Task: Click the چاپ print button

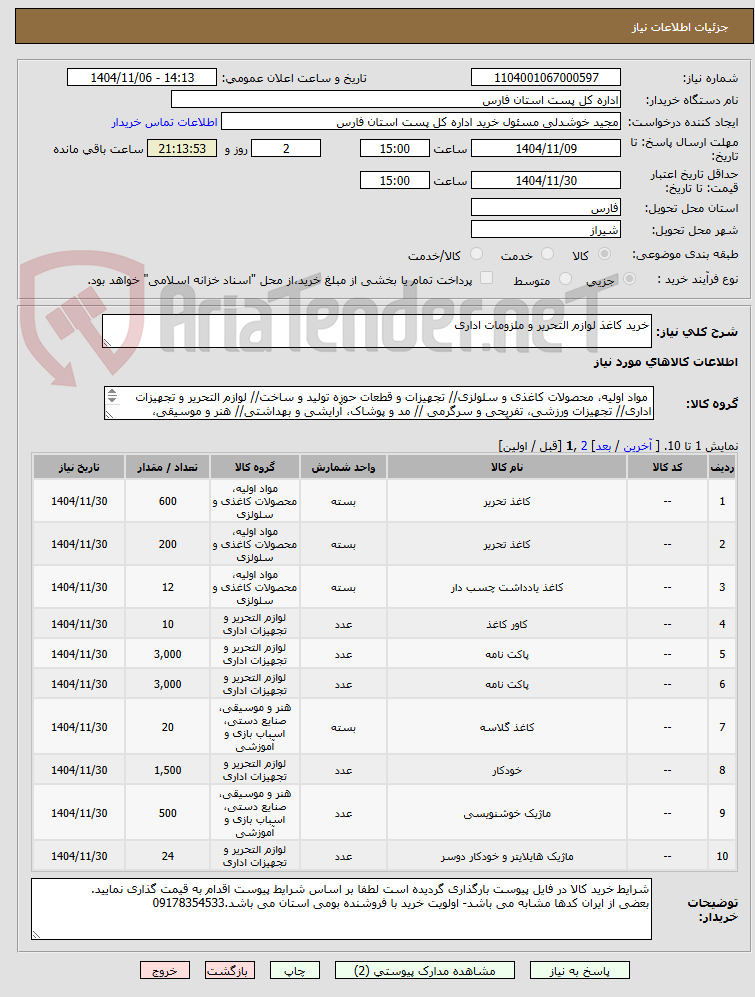Action: click(x=294, y=970)
